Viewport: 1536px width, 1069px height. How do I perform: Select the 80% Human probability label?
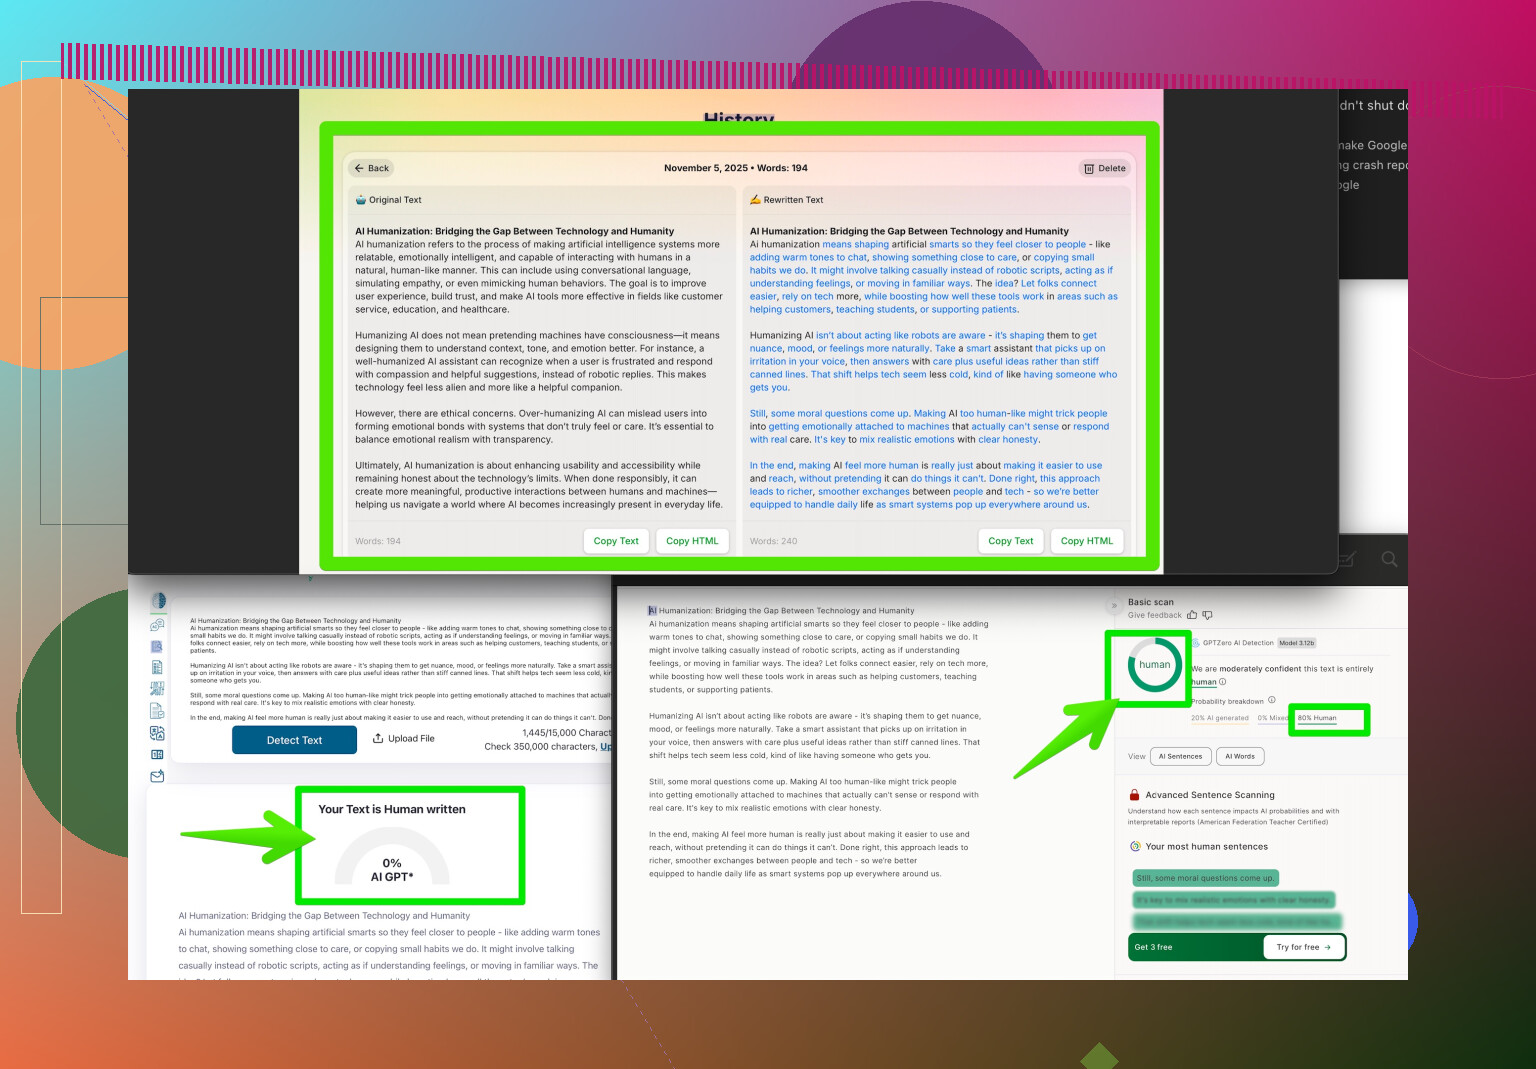tap(1317, 718)
